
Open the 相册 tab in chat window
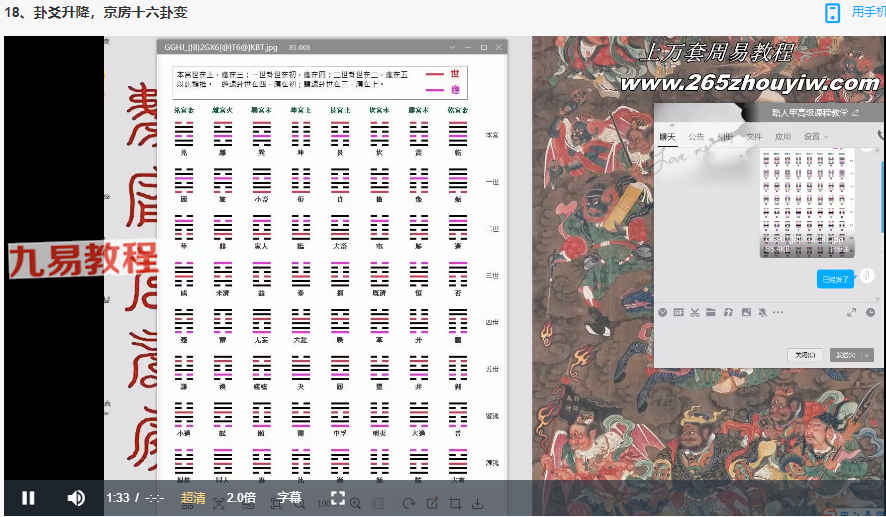tap(725, 137)
